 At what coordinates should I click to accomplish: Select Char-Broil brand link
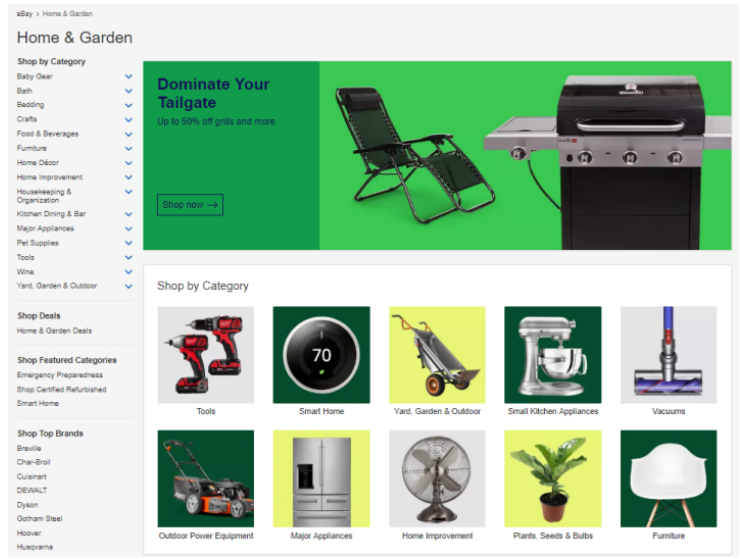(34, 462)
